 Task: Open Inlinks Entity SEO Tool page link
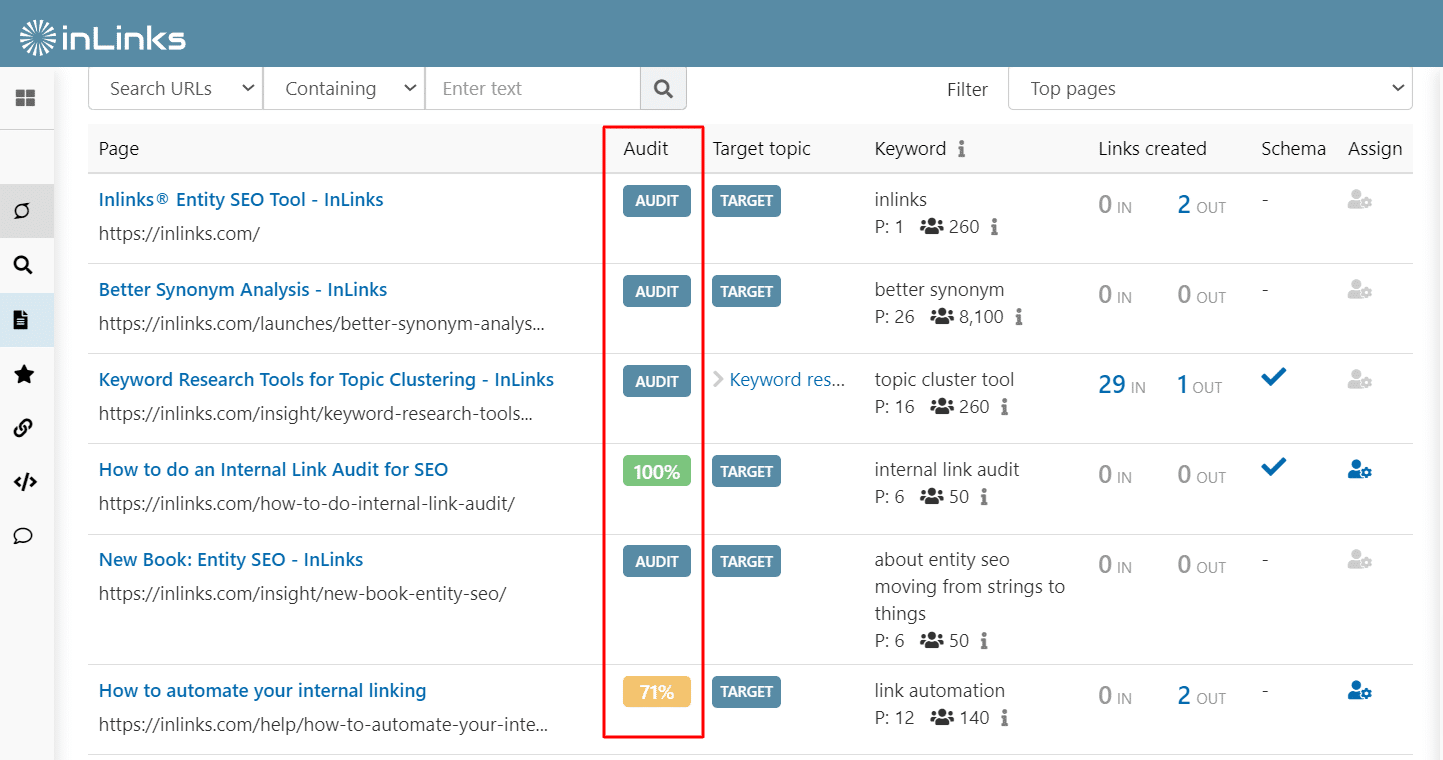click(x=241, y=200)
